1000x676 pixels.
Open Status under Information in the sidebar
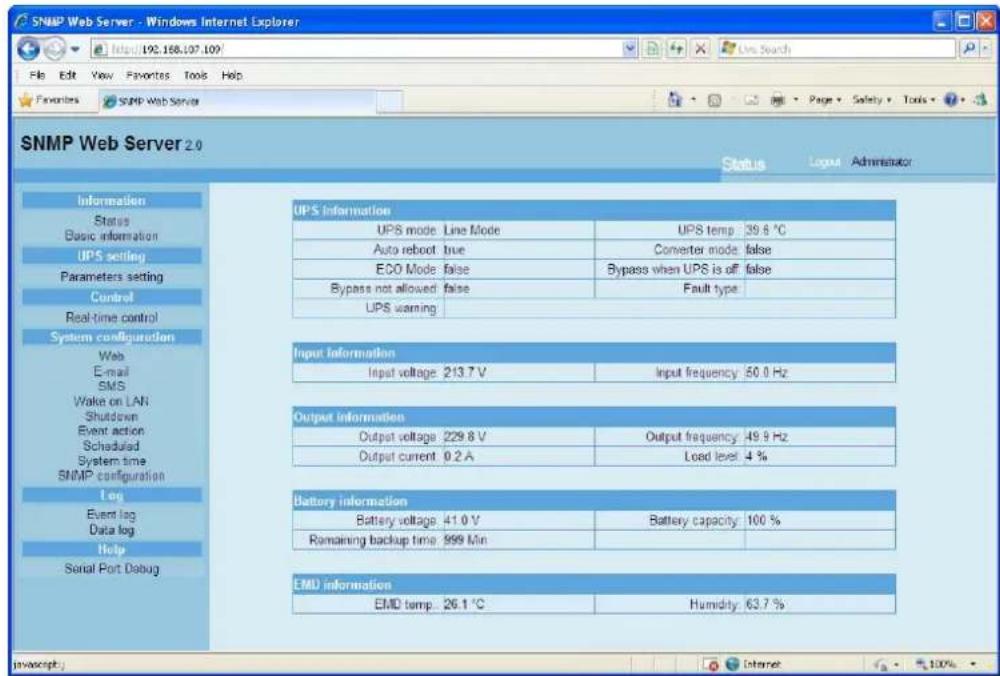pos(112,221)
